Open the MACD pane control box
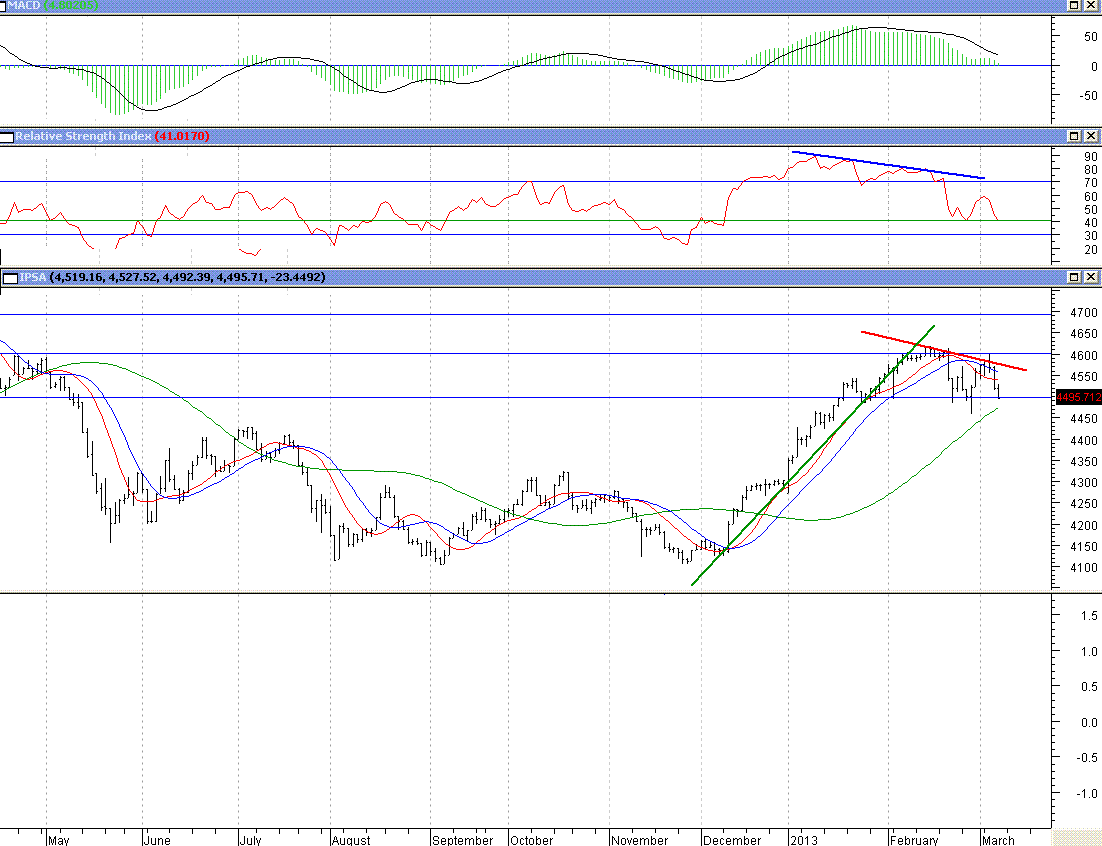 6,6
